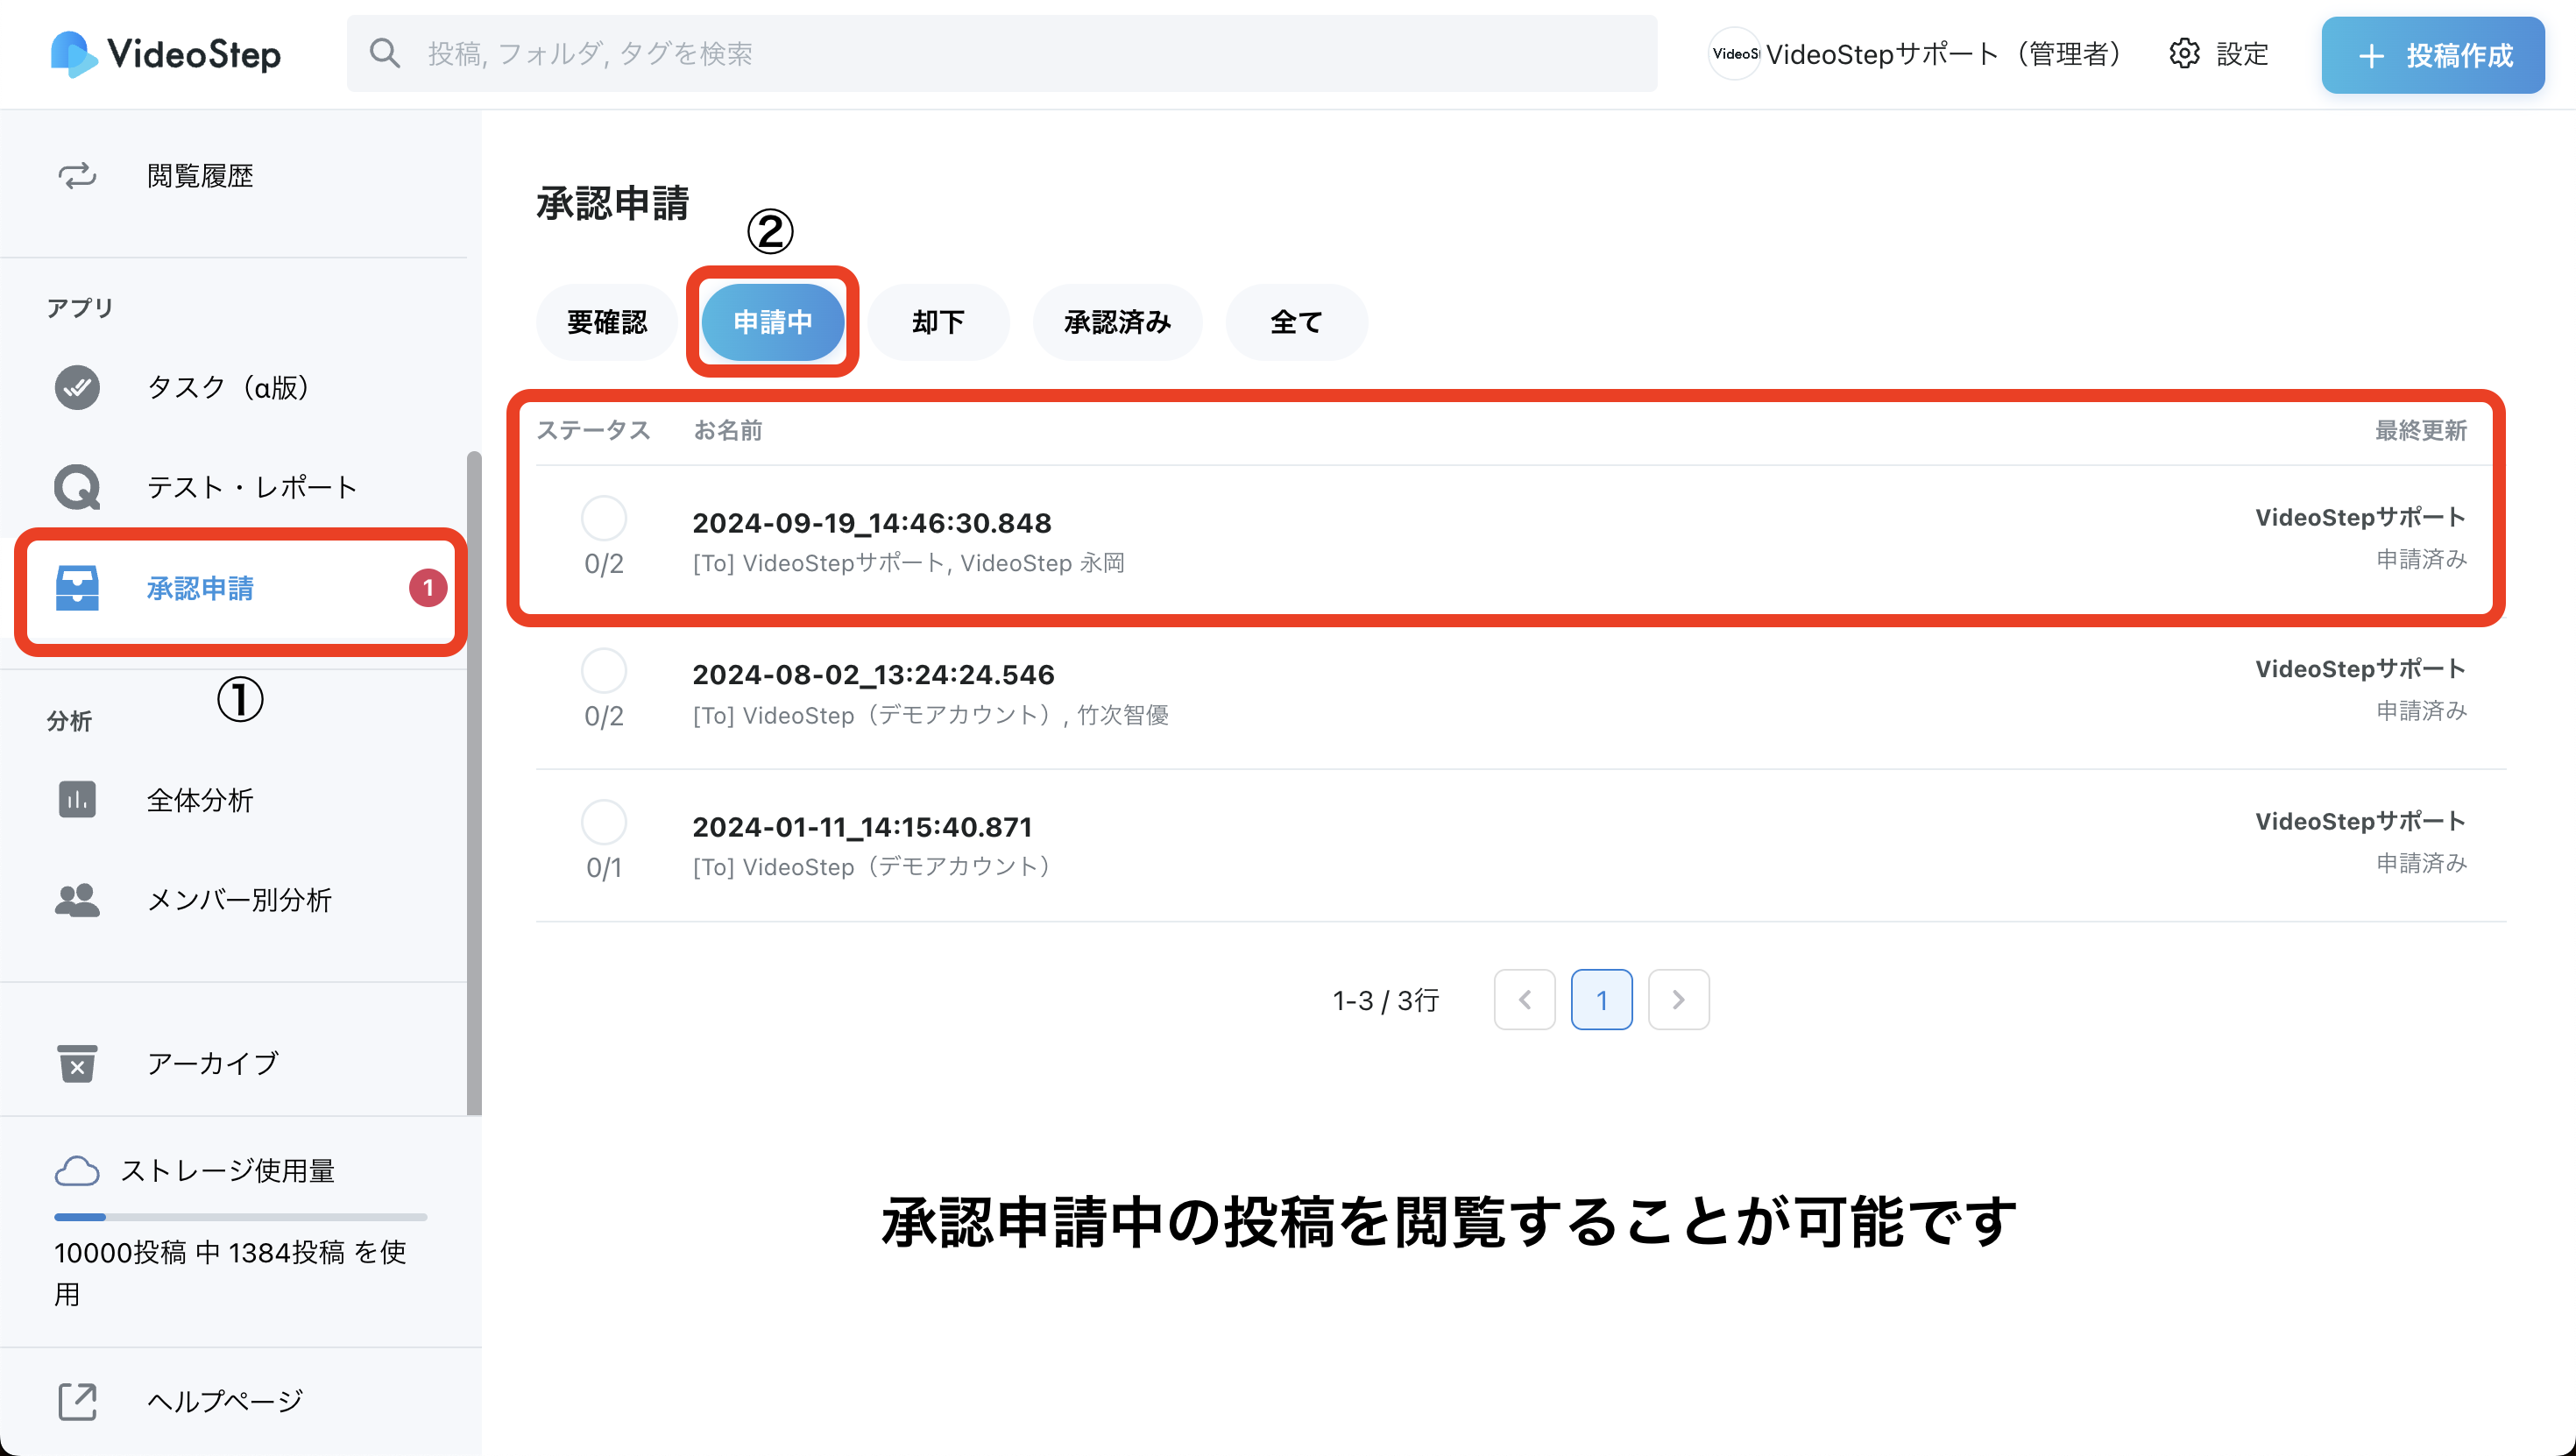The image size is (2576, 1456).
Task: Switch to the 承認済み tab
Action: coord(1117,322)
